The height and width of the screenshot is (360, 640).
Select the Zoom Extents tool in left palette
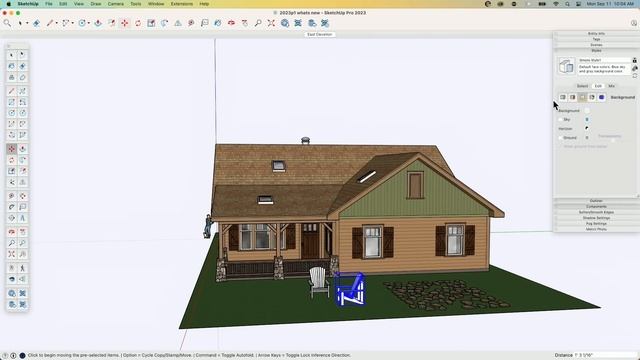click(x=11, y=254)
